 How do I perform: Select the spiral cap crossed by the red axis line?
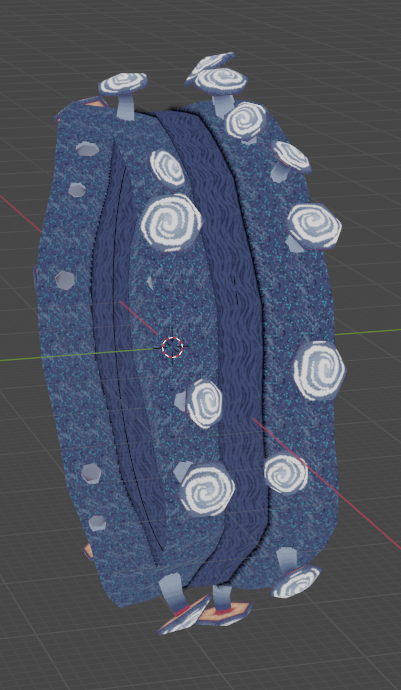[x=286, y=473]
